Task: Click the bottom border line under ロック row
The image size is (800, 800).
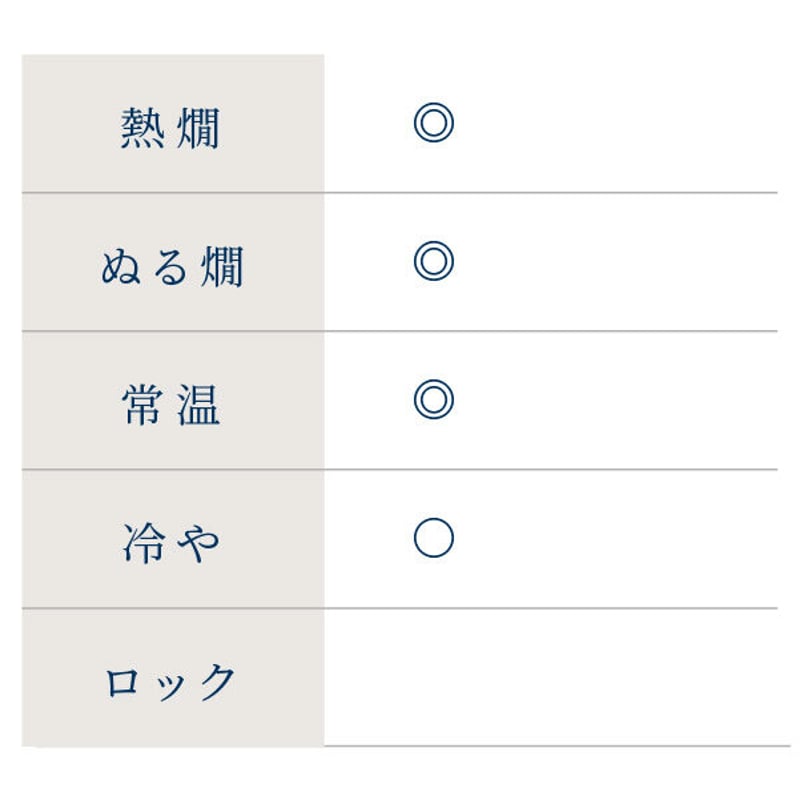Action: [557, 746]
